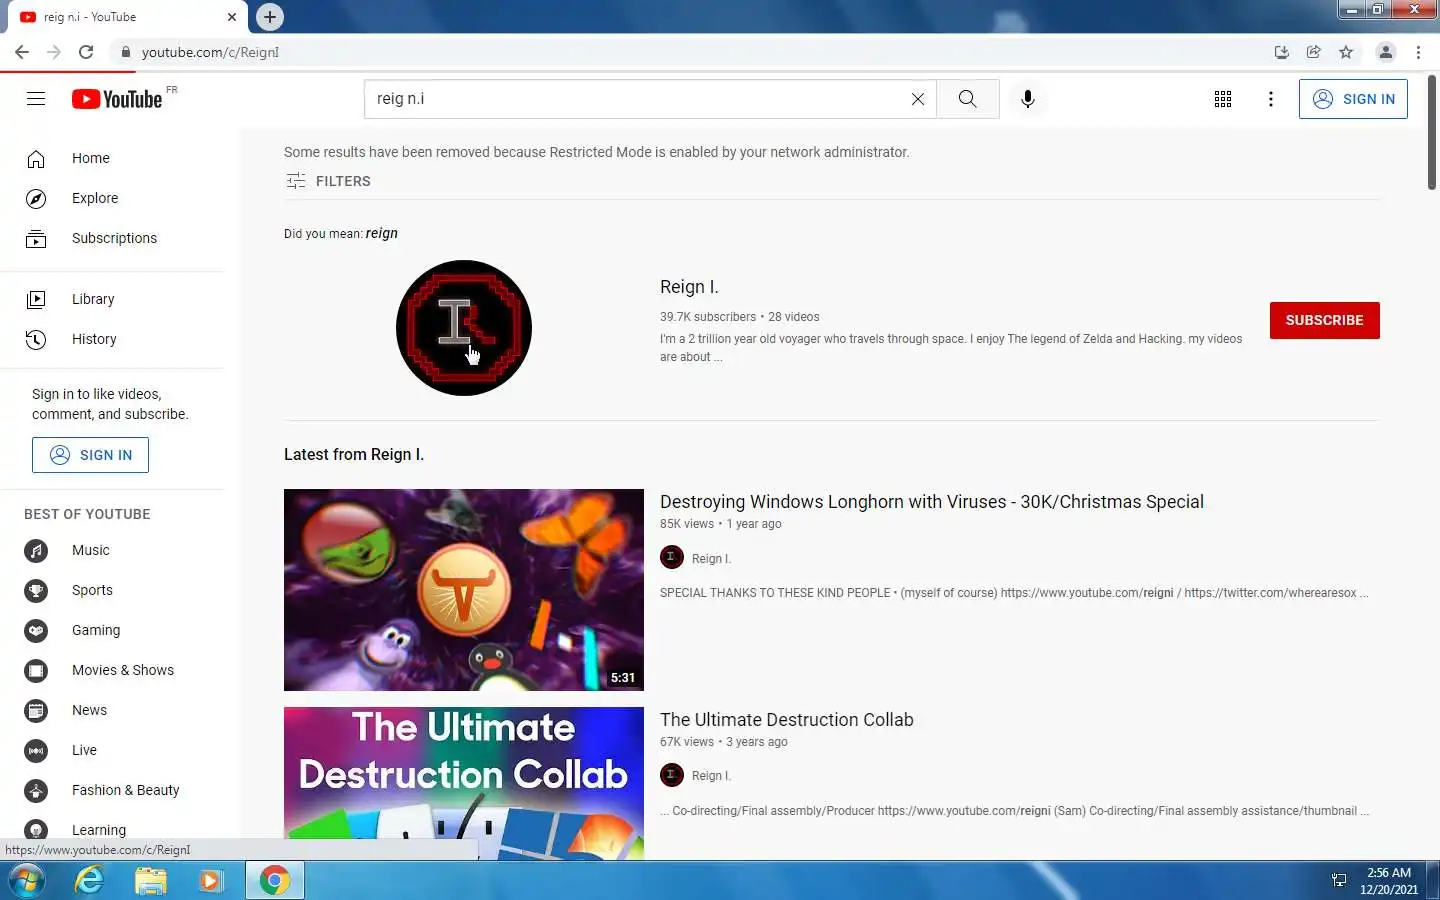Sign in from the top bar
The image size is (1440, 900).
coord(1353,99)
